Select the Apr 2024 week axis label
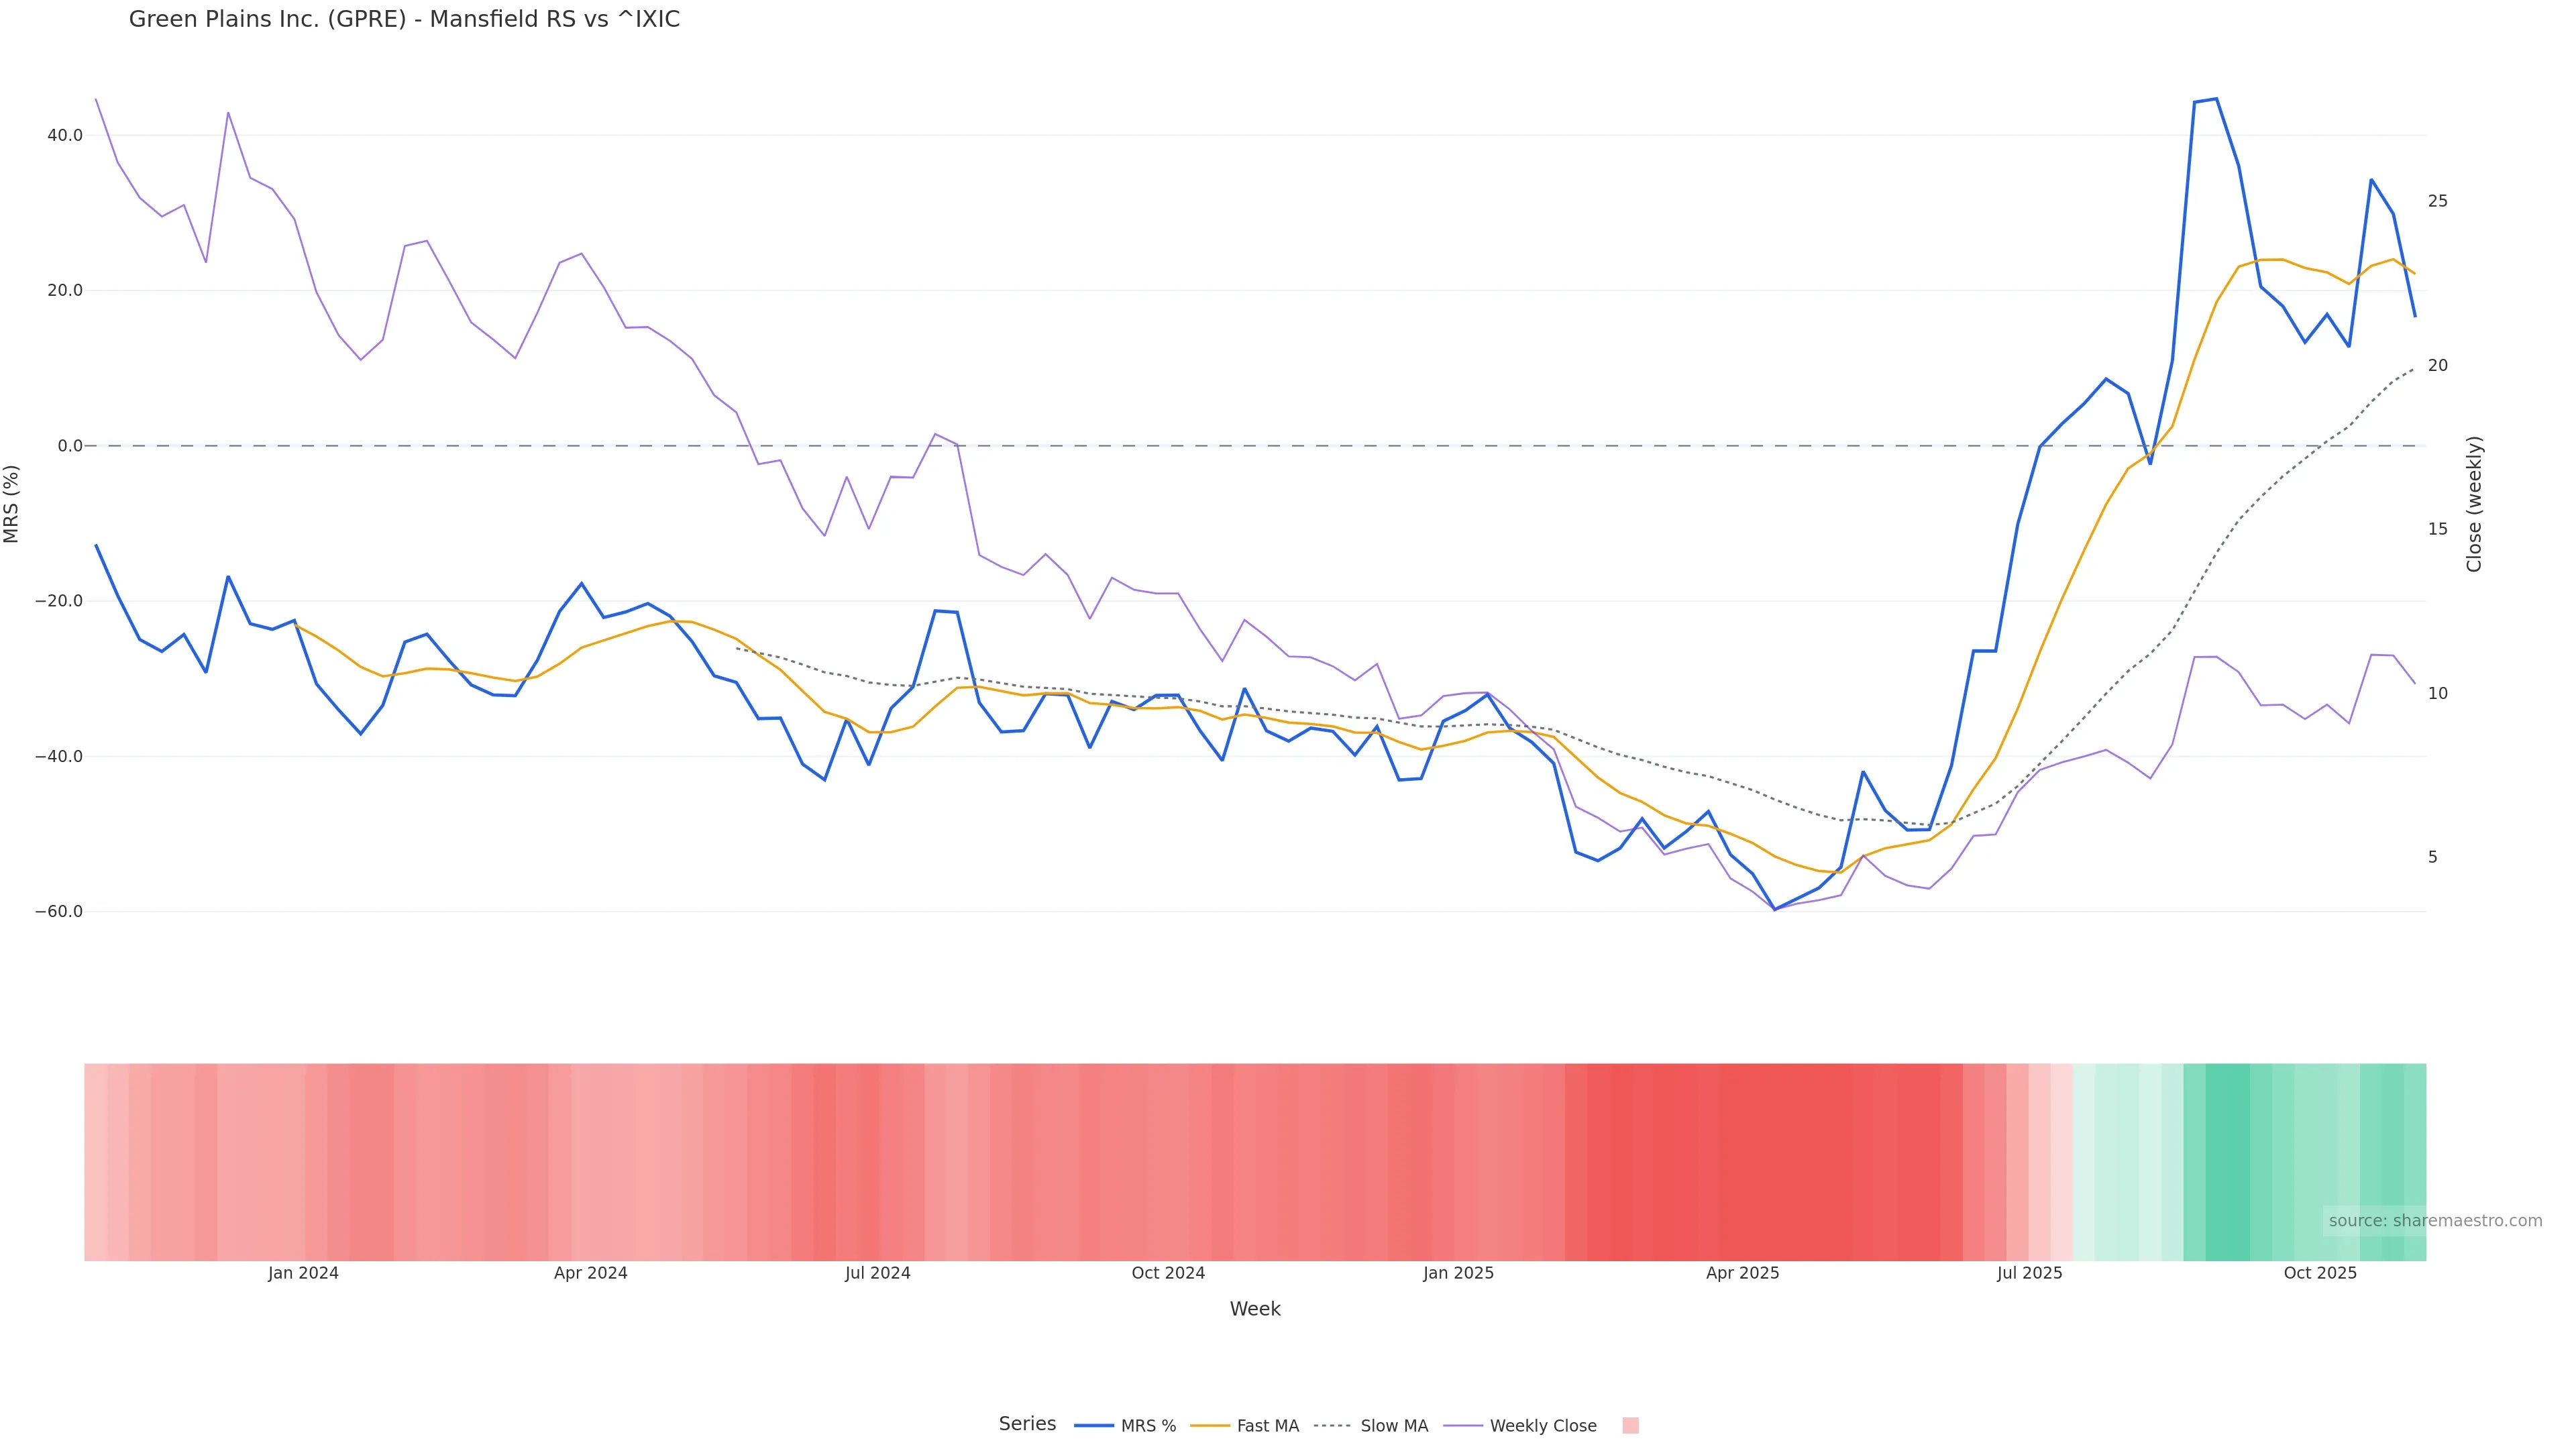The width and height of the screenshot is (2576, 1449). [590, 1273]
